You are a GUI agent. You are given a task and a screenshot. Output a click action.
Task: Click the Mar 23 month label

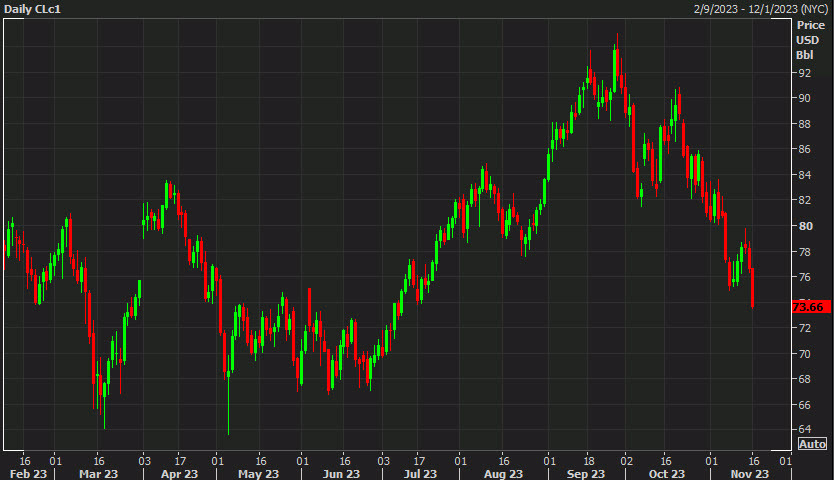tap(98, 474)
